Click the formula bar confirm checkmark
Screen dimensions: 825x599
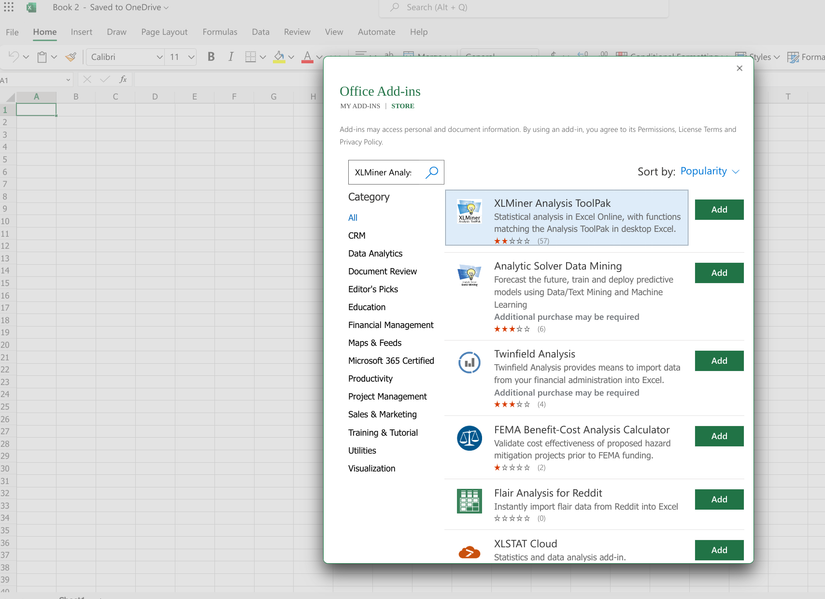click(x=105, y=79)
